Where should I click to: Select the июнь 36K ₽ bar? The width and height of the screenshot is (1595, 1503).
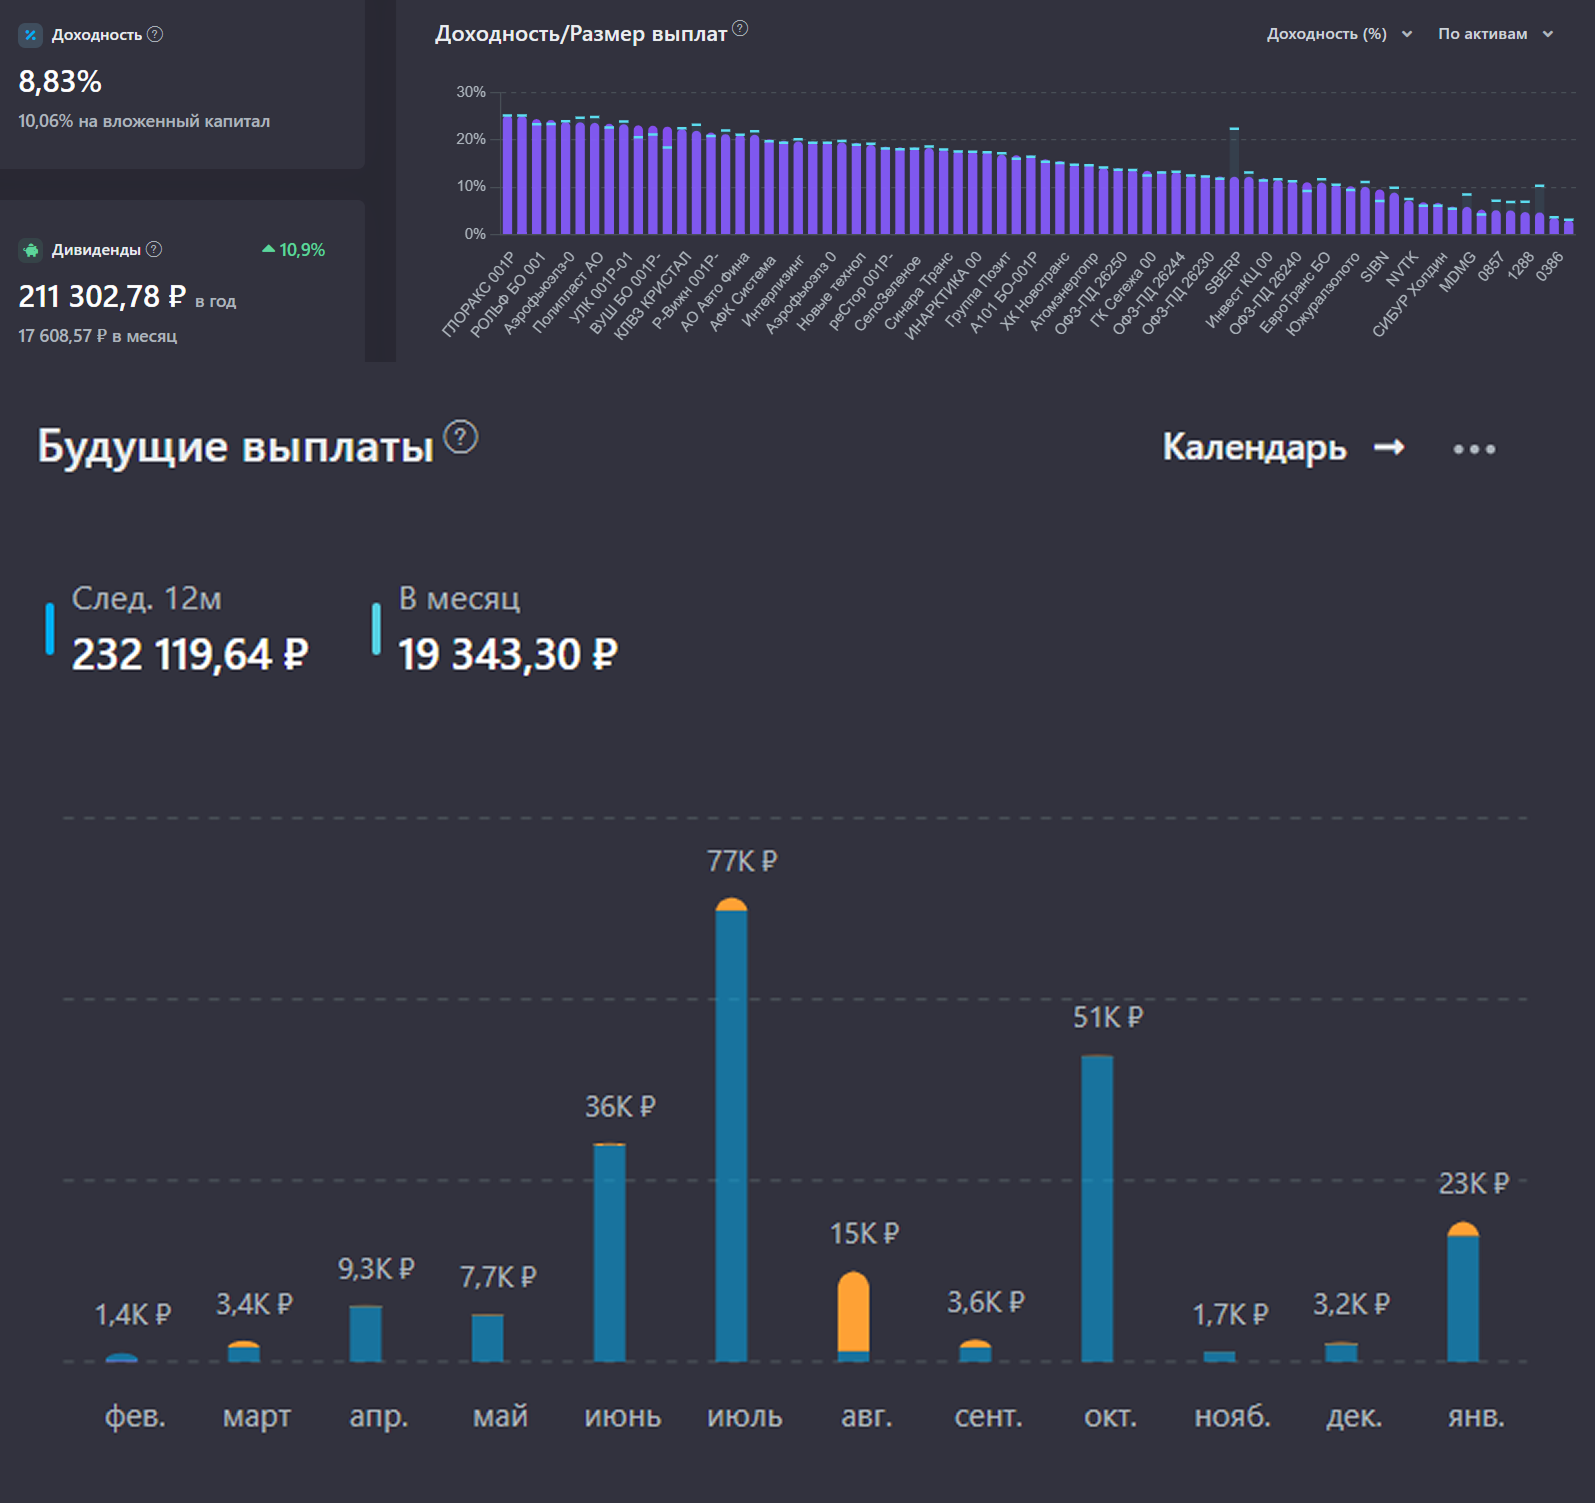[609, 1252]
